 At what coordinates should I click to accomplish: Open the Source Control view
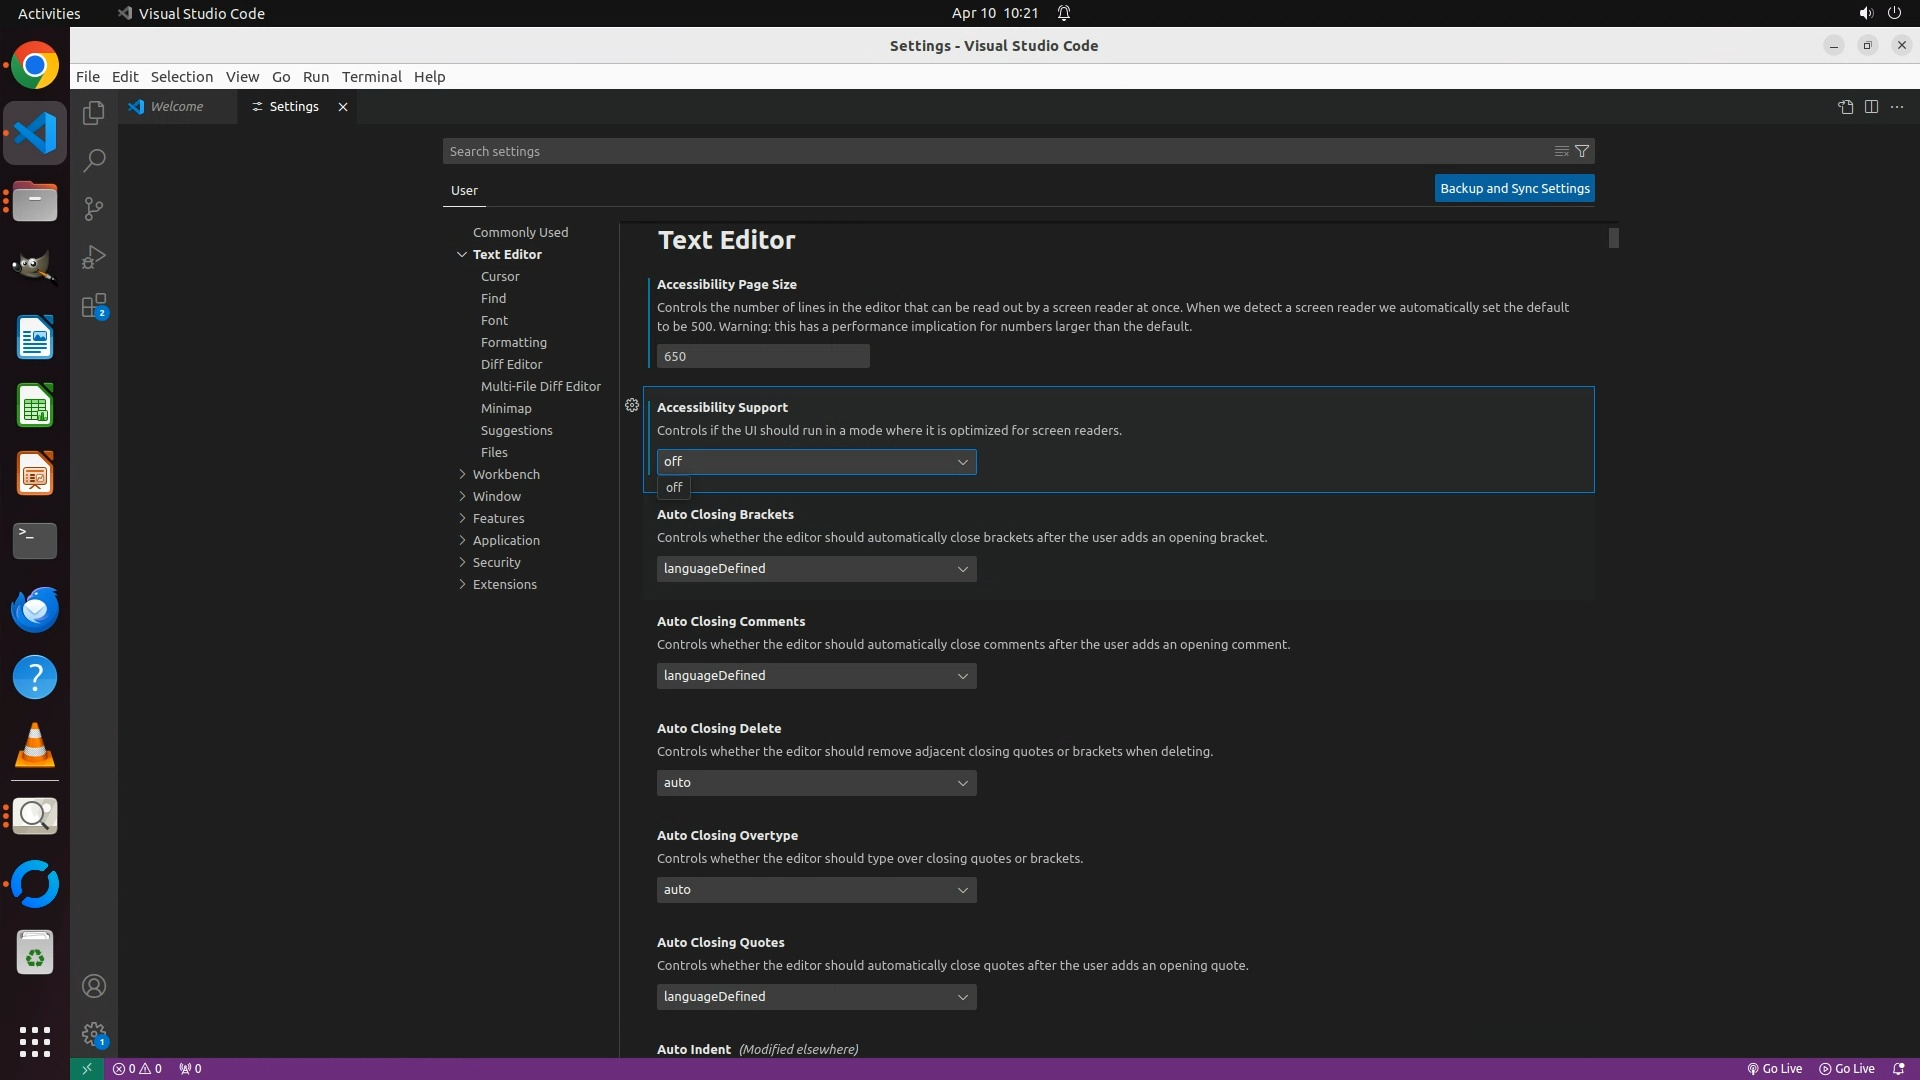(x=94, y=208)
